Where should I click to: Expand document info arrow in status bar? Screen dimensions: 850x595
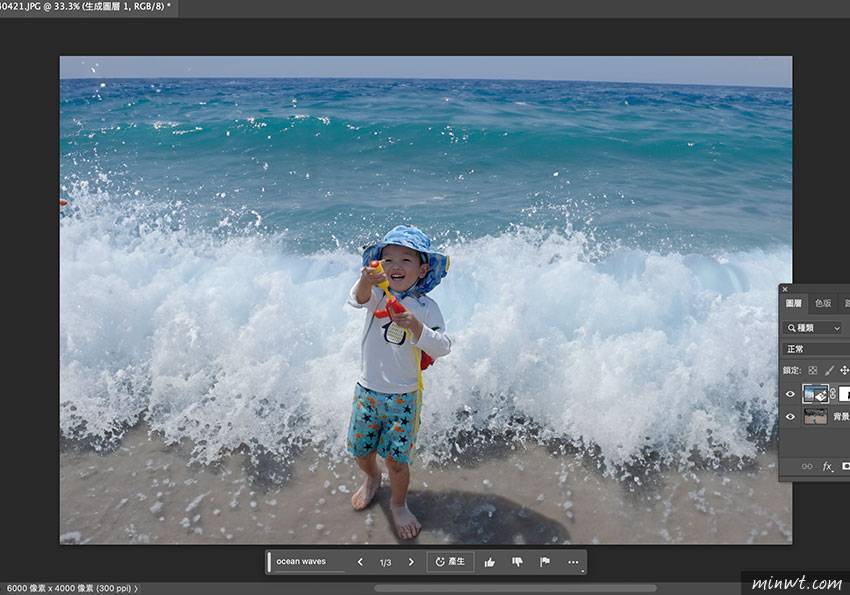[x=136, y=589]
